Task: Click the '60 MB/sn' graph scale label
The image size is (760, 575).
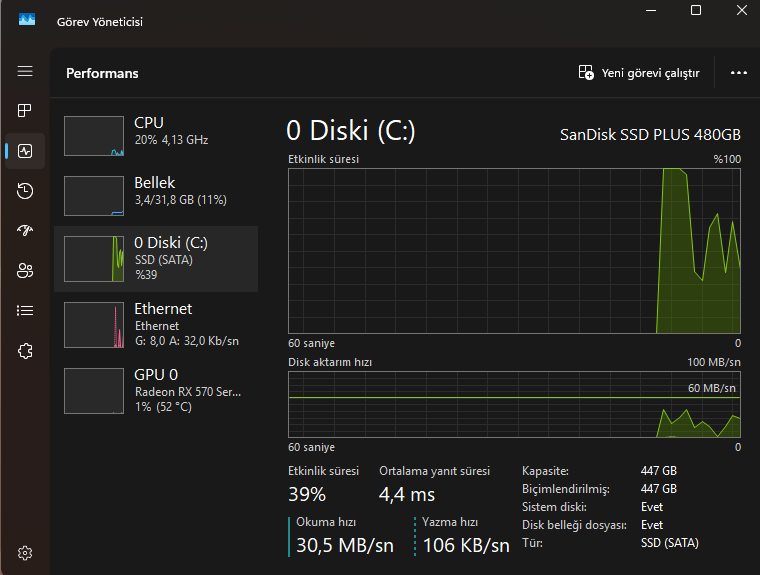Action: 712,388
